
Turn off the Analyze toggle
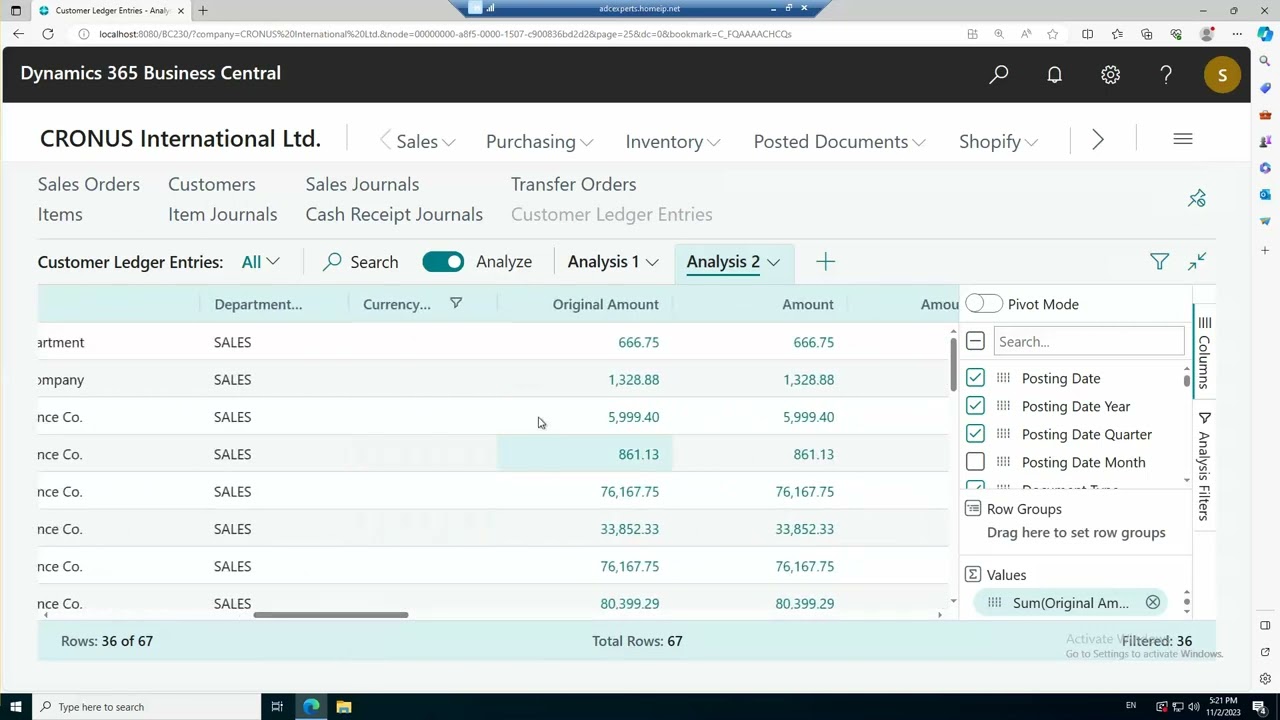click(x=443, y=262)
